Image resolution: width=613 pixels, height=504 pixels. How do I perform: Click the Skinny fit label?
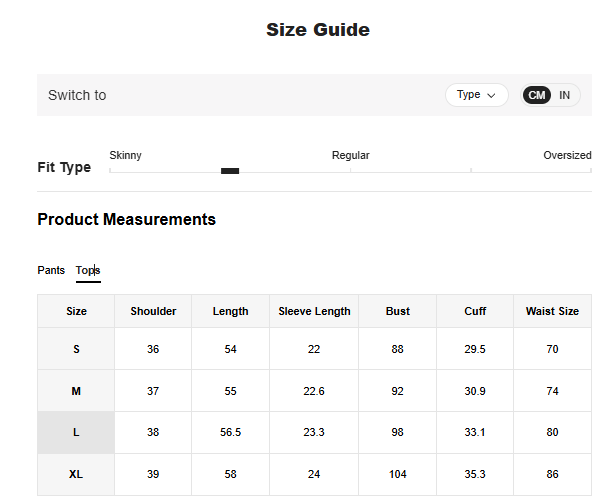pos(125,155)
